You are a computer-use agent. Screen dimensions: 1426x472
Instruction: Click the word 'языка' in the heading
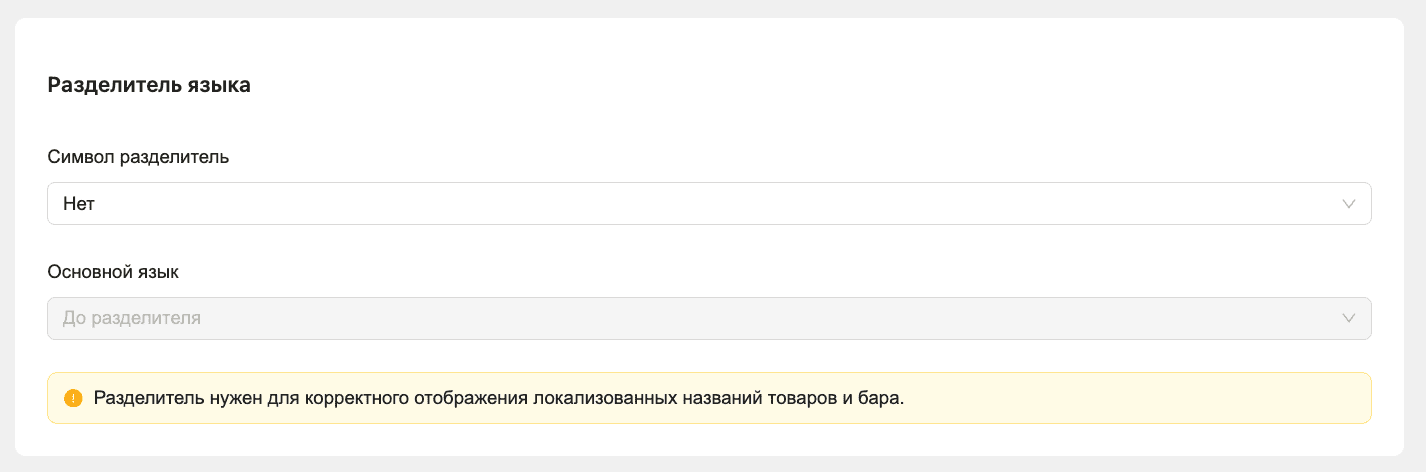218,86
